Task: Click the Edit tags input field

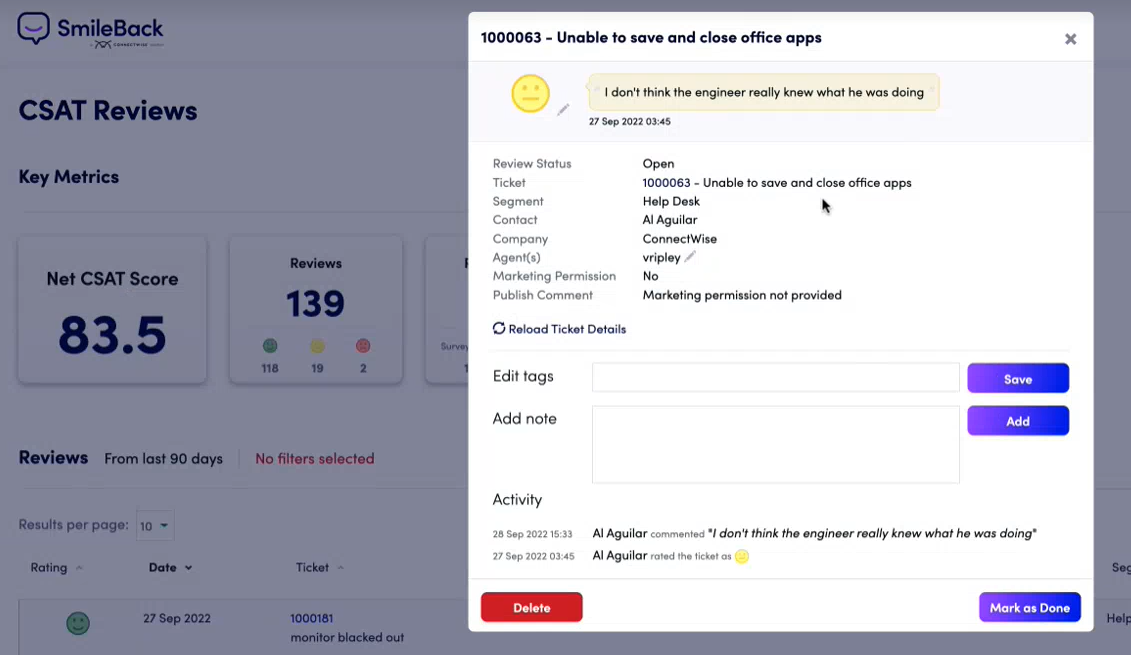Action: point(775,377)
